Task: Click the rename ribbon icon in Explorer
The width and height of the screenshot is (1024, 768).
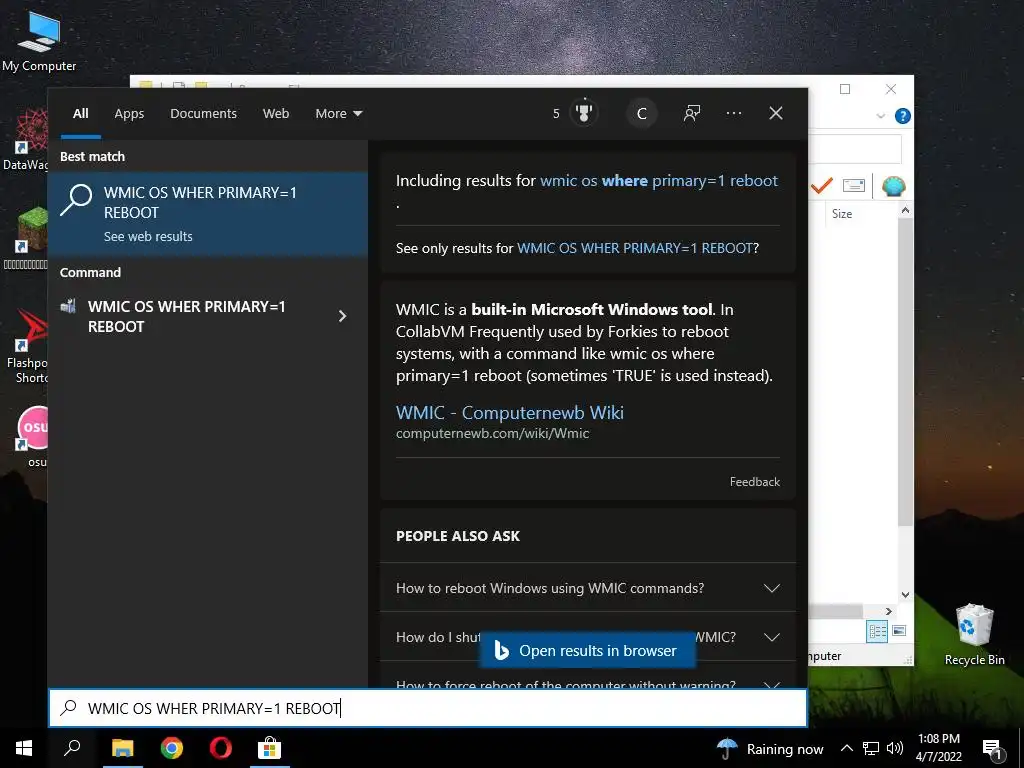Action: 854,186
